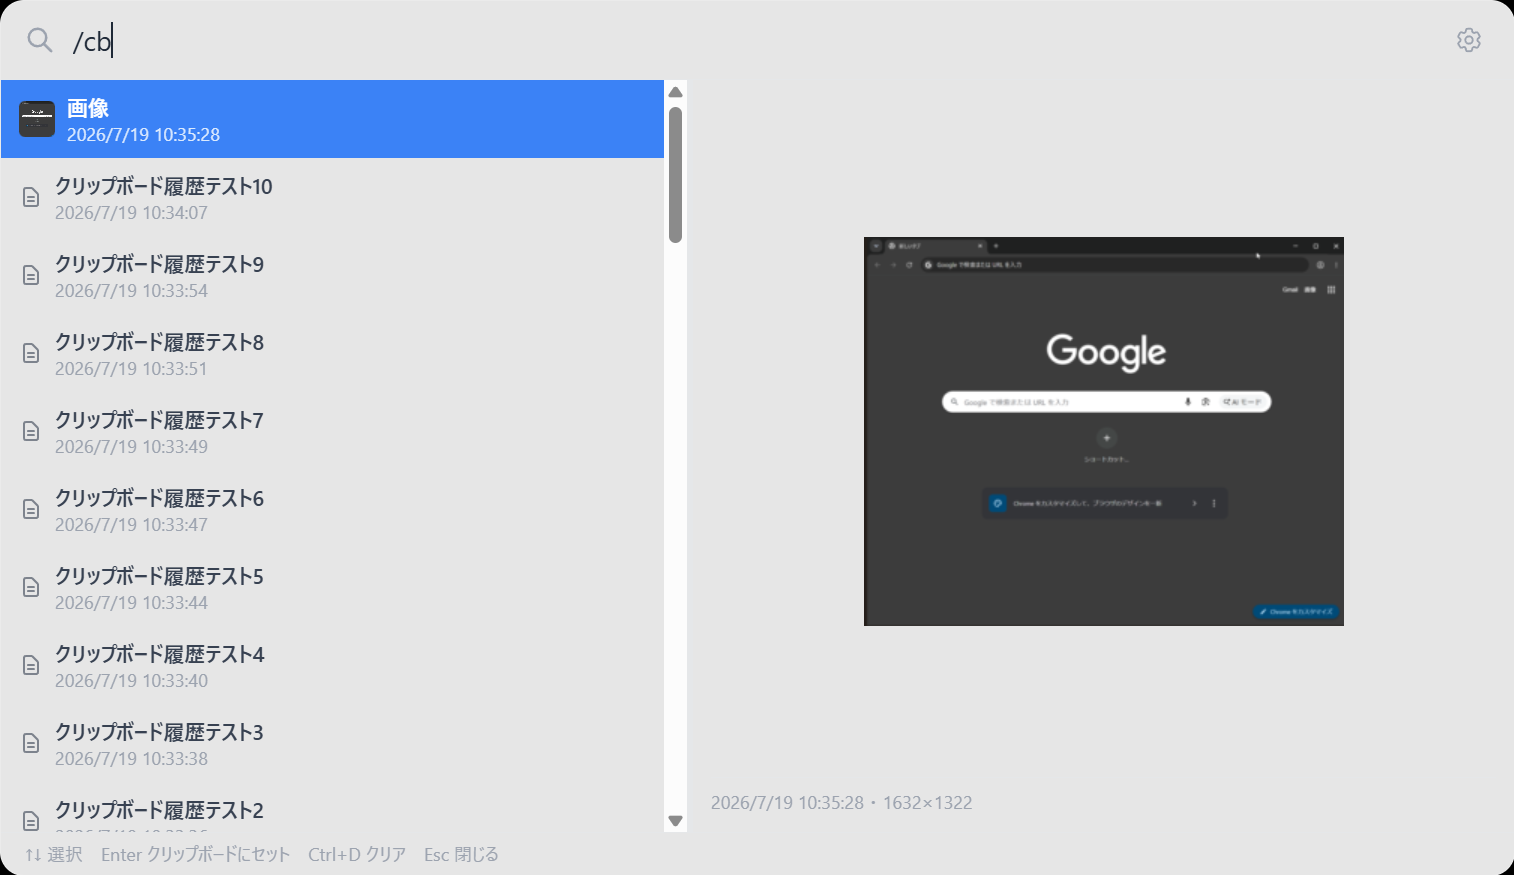Click the scrollbar down arrow of the history list

click(675, 821)
